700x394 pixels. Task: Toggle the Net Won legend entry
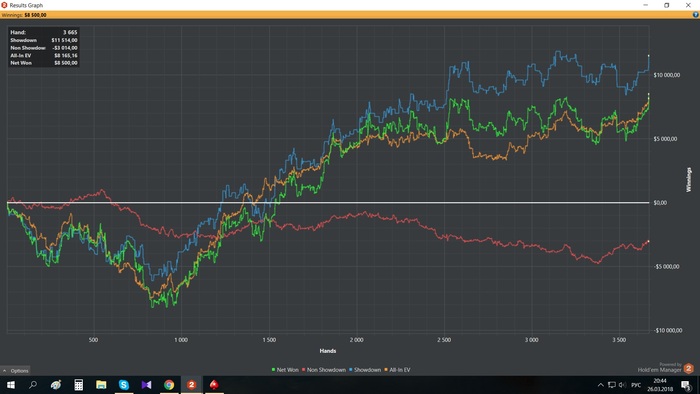point(285,370)
